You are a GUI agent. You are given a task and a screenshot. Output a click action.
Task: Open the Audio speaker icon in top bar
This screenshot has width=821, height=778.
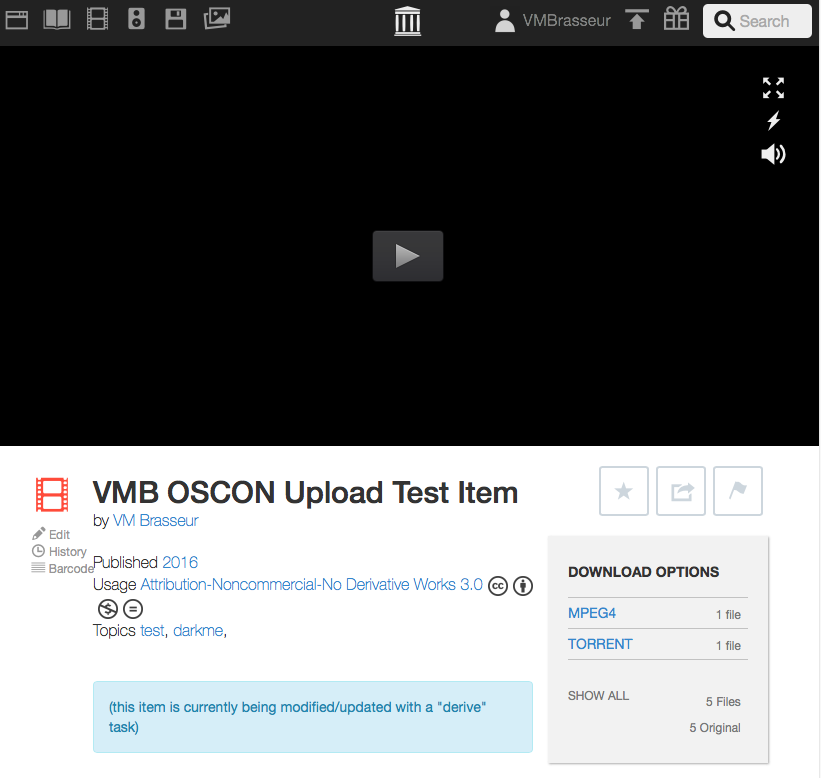[x=136, y=19]
